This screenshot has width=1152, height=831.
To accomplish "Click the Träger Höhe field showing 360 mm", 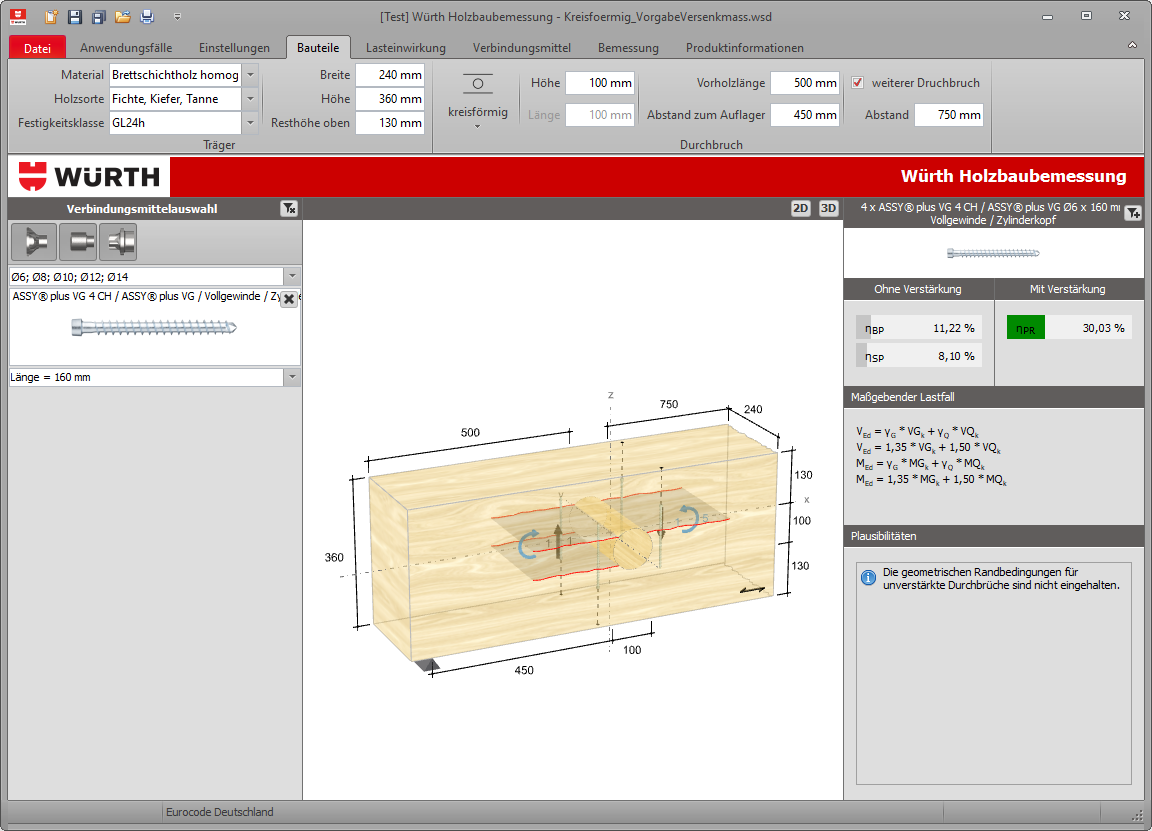I will tap(390, 98).
